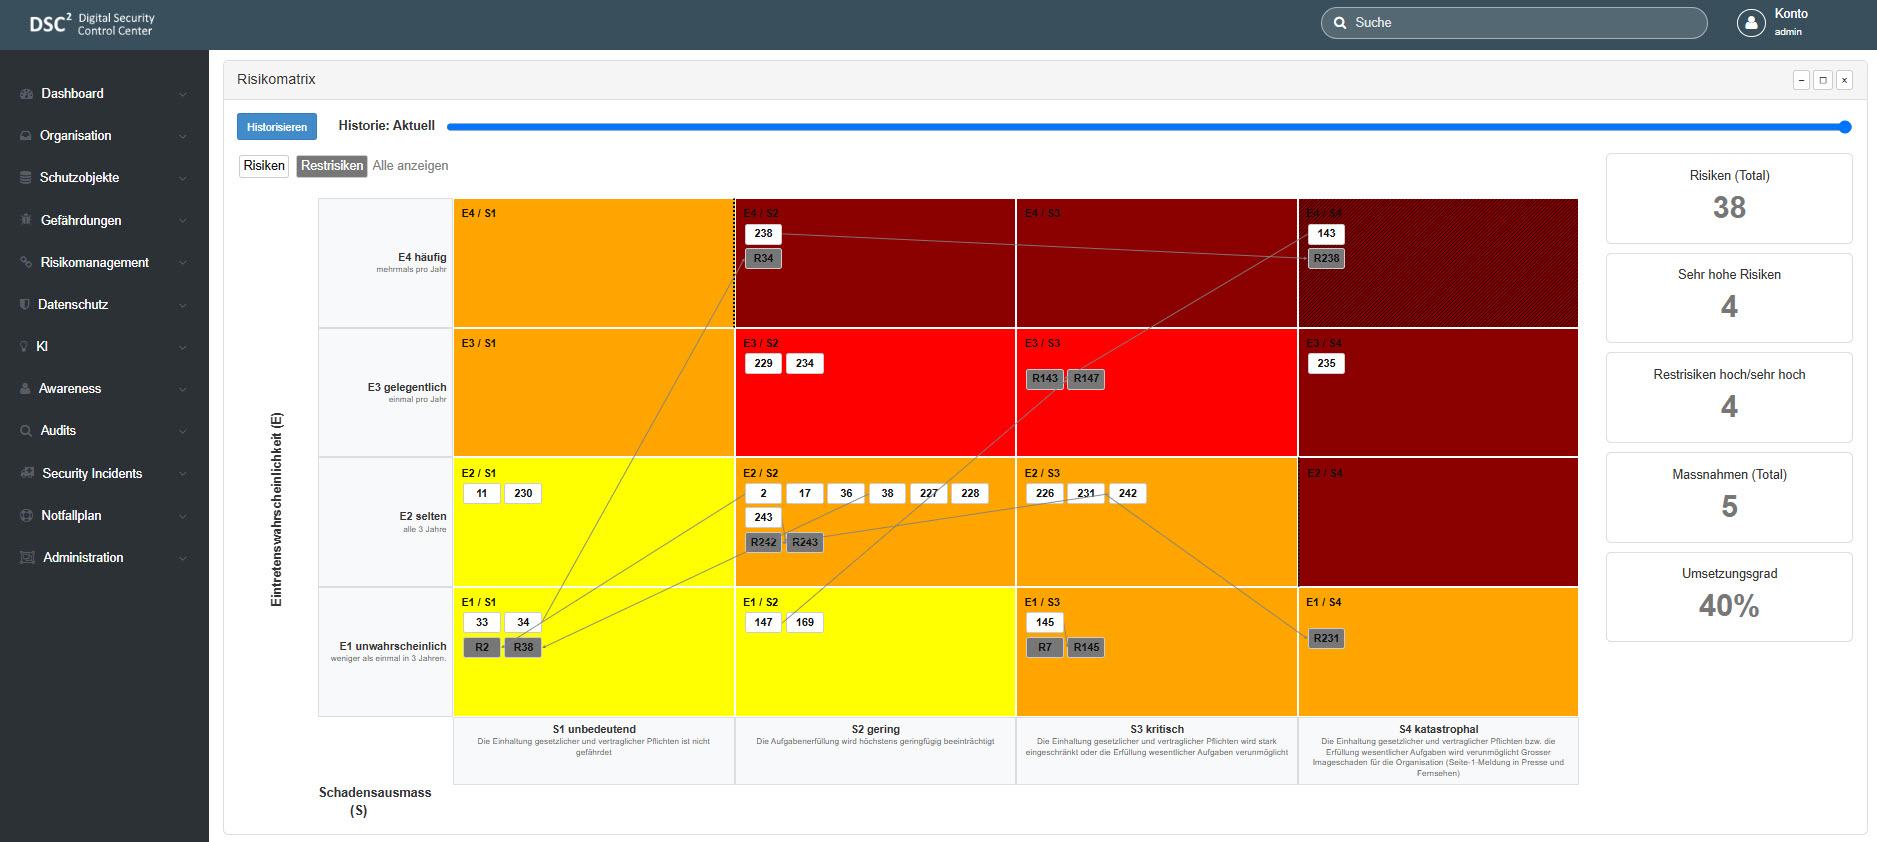1877x842 pixels.
Task: Expand the Organisation menu chevron
Action: (183, 137)
